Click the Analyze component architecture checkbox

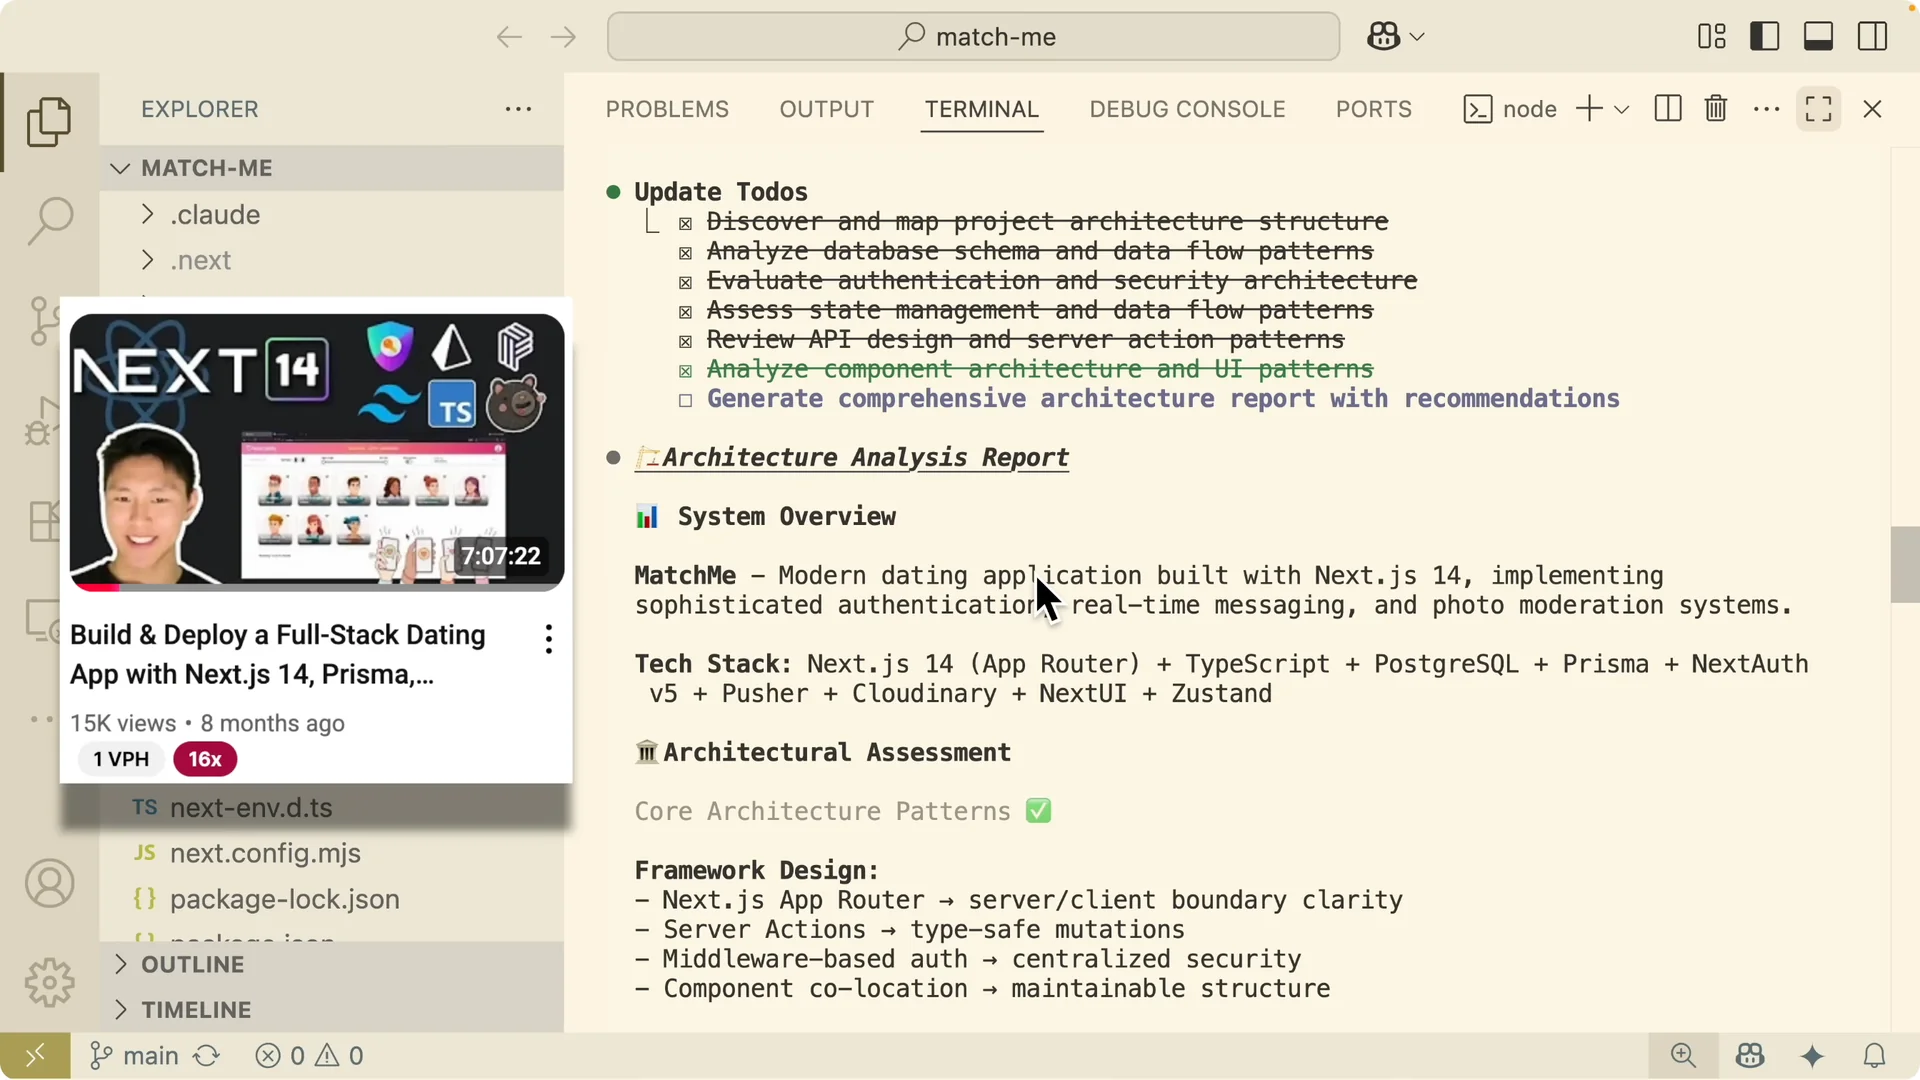coord(685,371)
